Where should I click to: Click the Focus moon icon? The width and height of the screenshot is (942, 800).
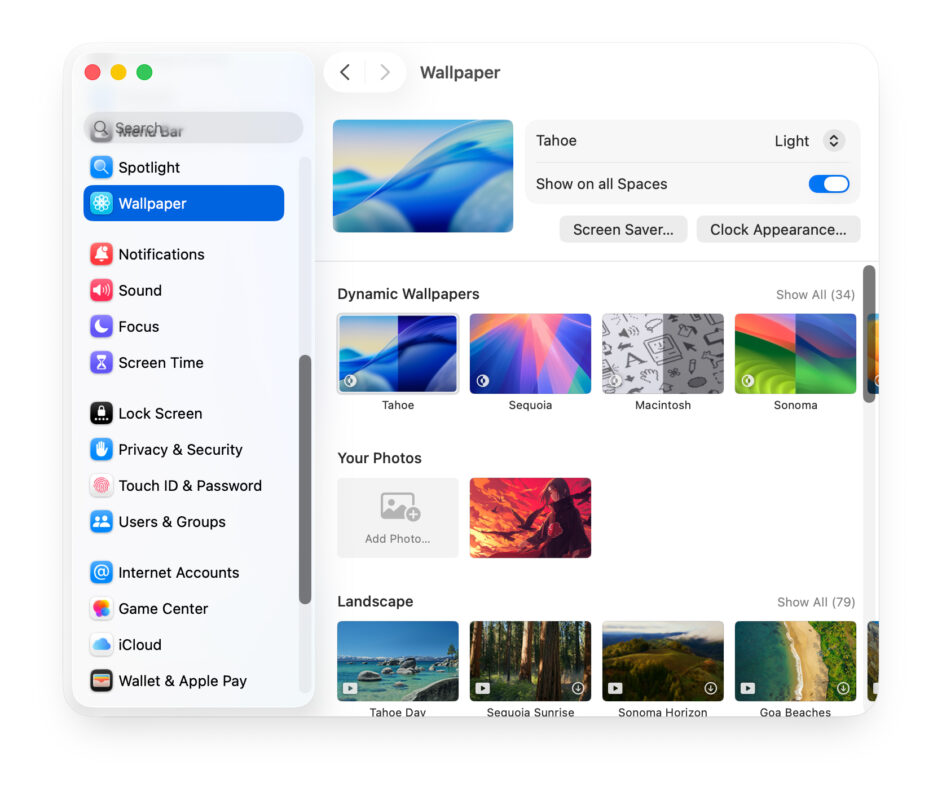coord(101,326)
